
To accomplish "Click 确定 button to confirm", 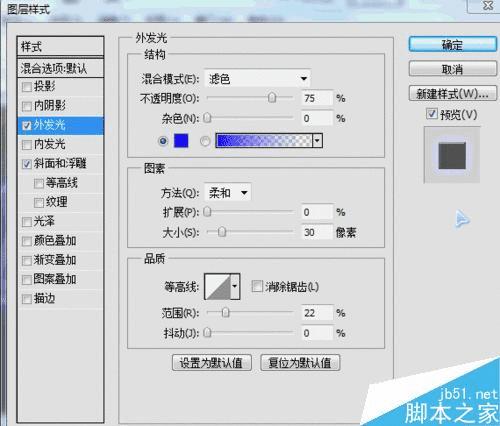I will [453, 44].
